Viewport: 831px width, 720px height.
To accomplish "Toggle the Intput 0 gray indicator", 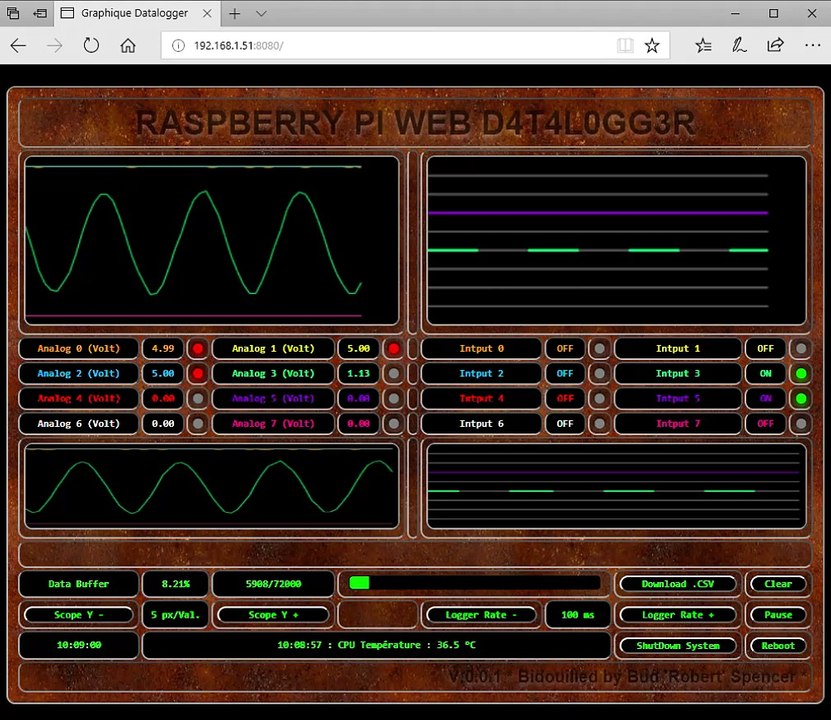I will 599,349.
